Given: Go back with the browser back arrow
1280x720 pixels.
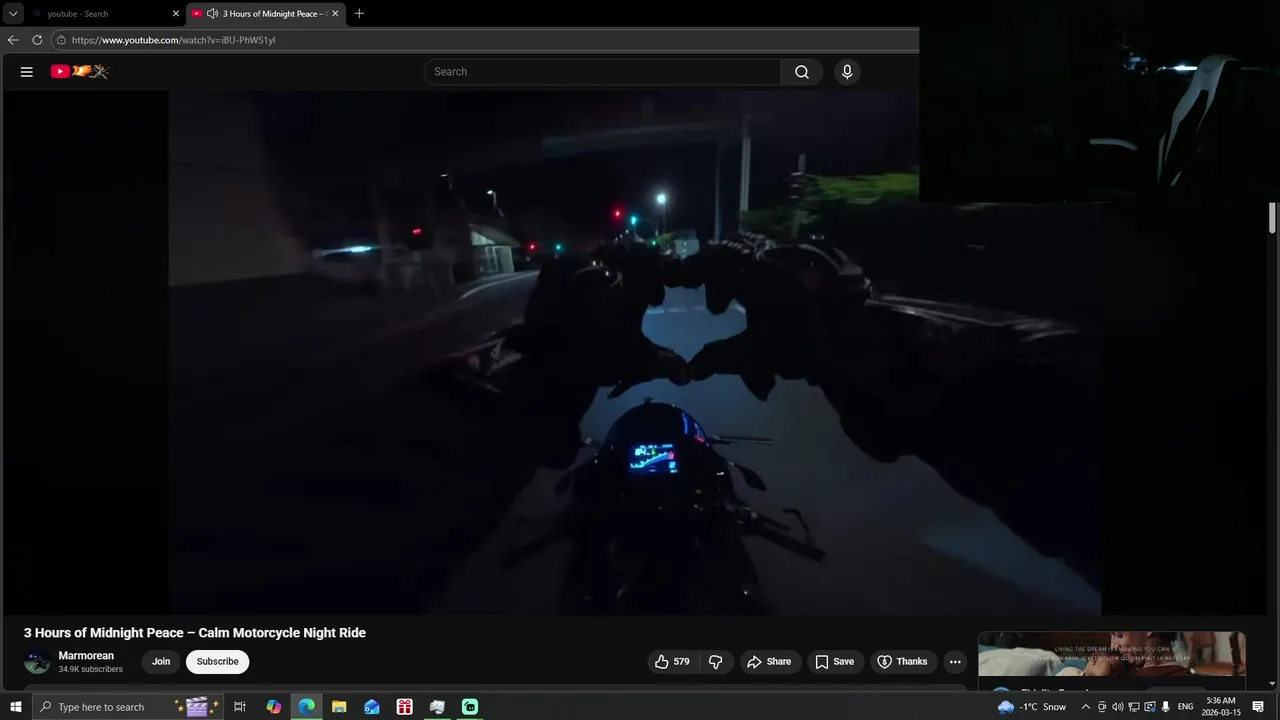Looking at the screenshot, I should [13, 40].
